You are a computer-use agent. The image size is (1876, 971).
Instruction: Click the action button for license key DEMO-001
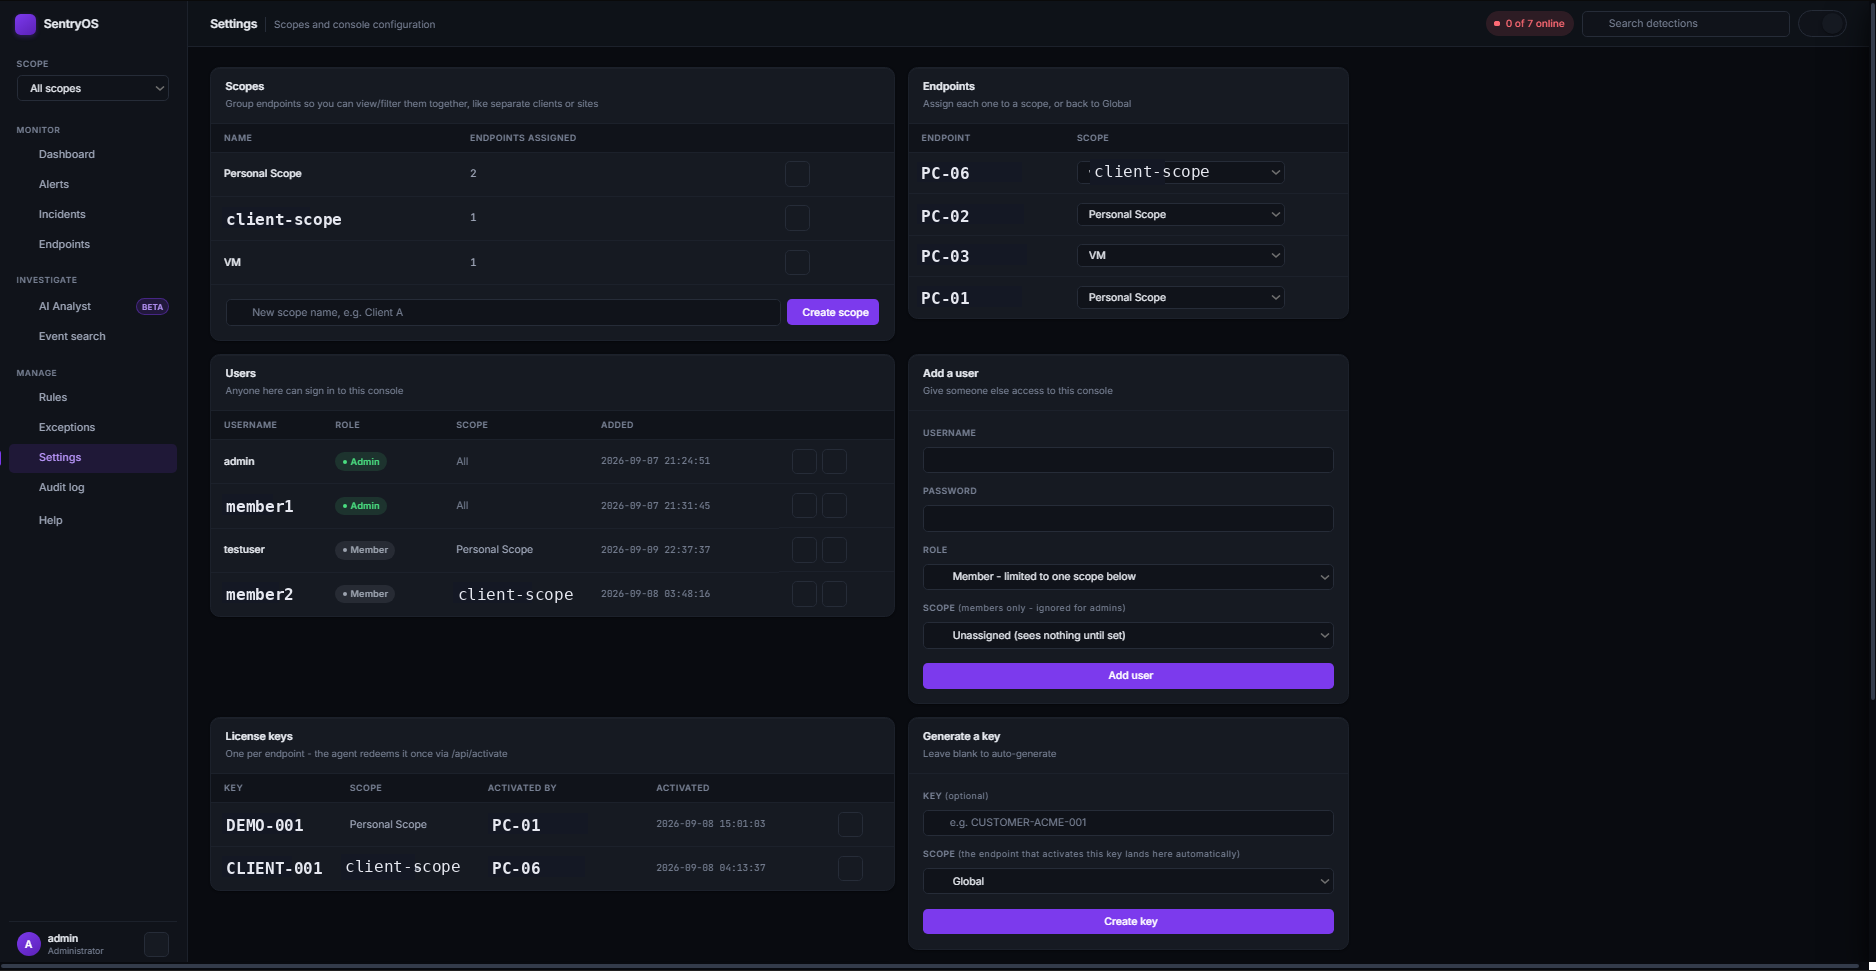coord(850,825)
